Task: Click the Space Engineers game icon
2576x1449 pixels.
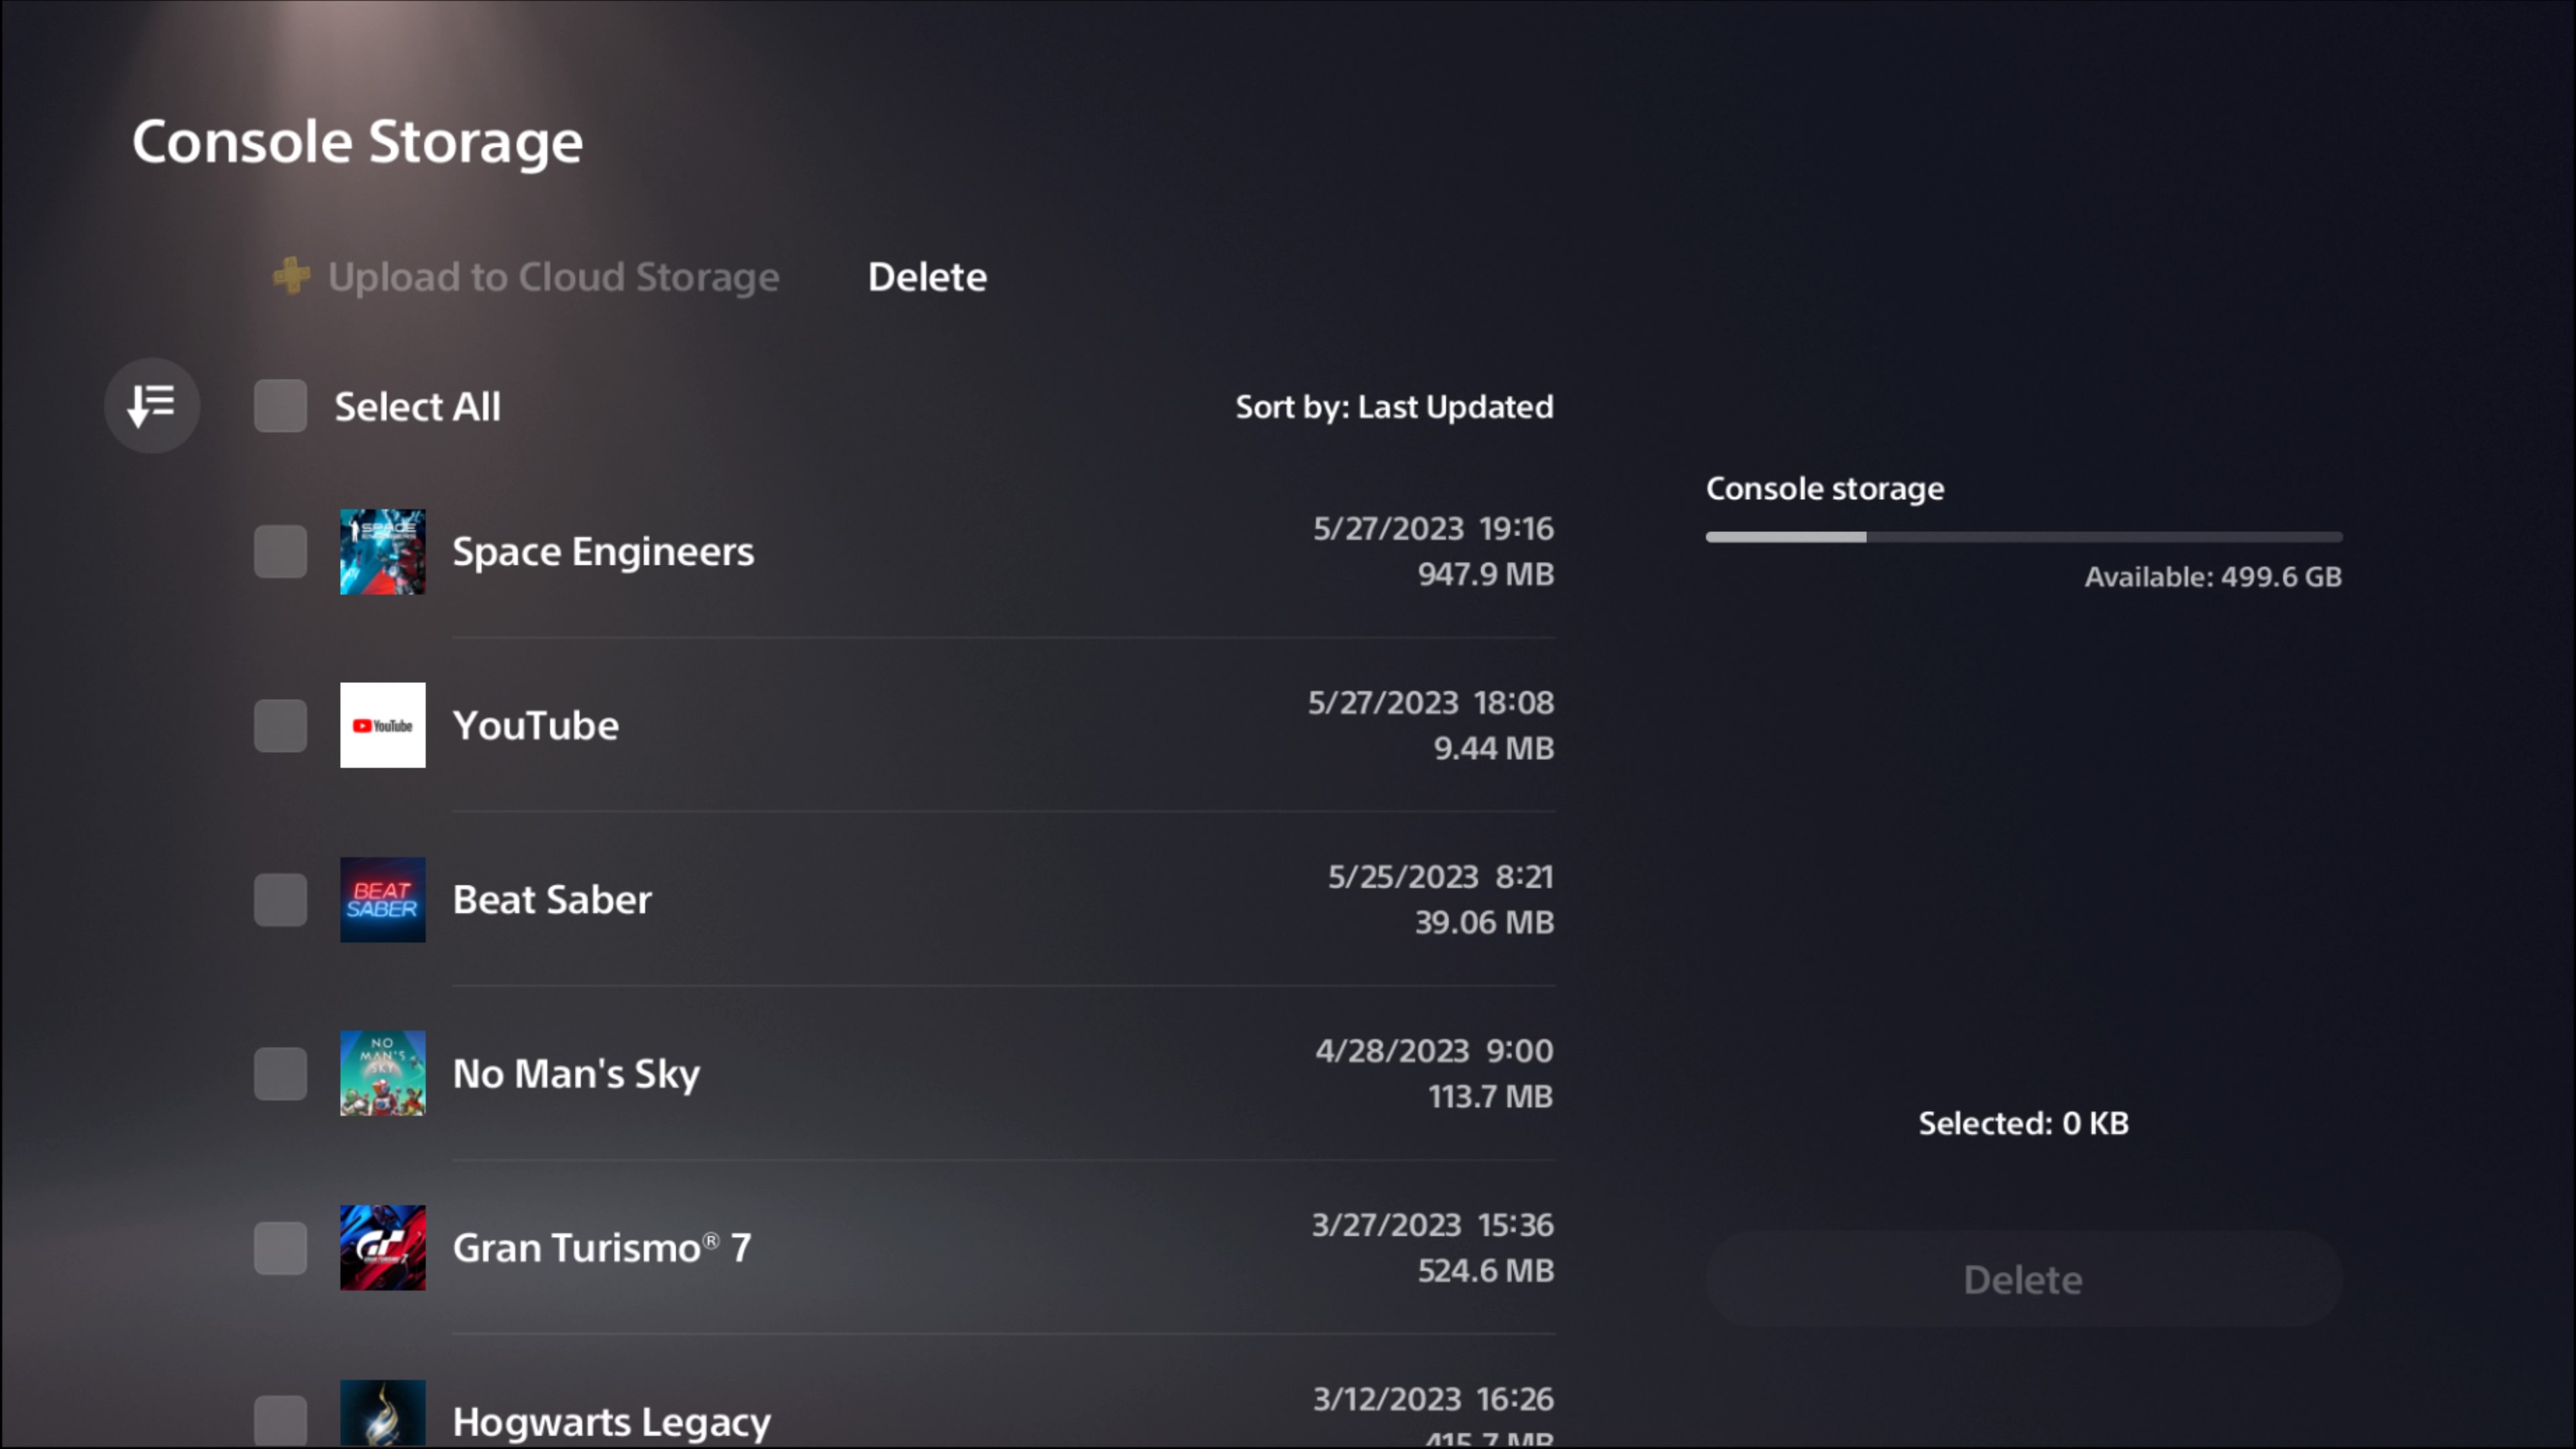Action: coord(382,552)
